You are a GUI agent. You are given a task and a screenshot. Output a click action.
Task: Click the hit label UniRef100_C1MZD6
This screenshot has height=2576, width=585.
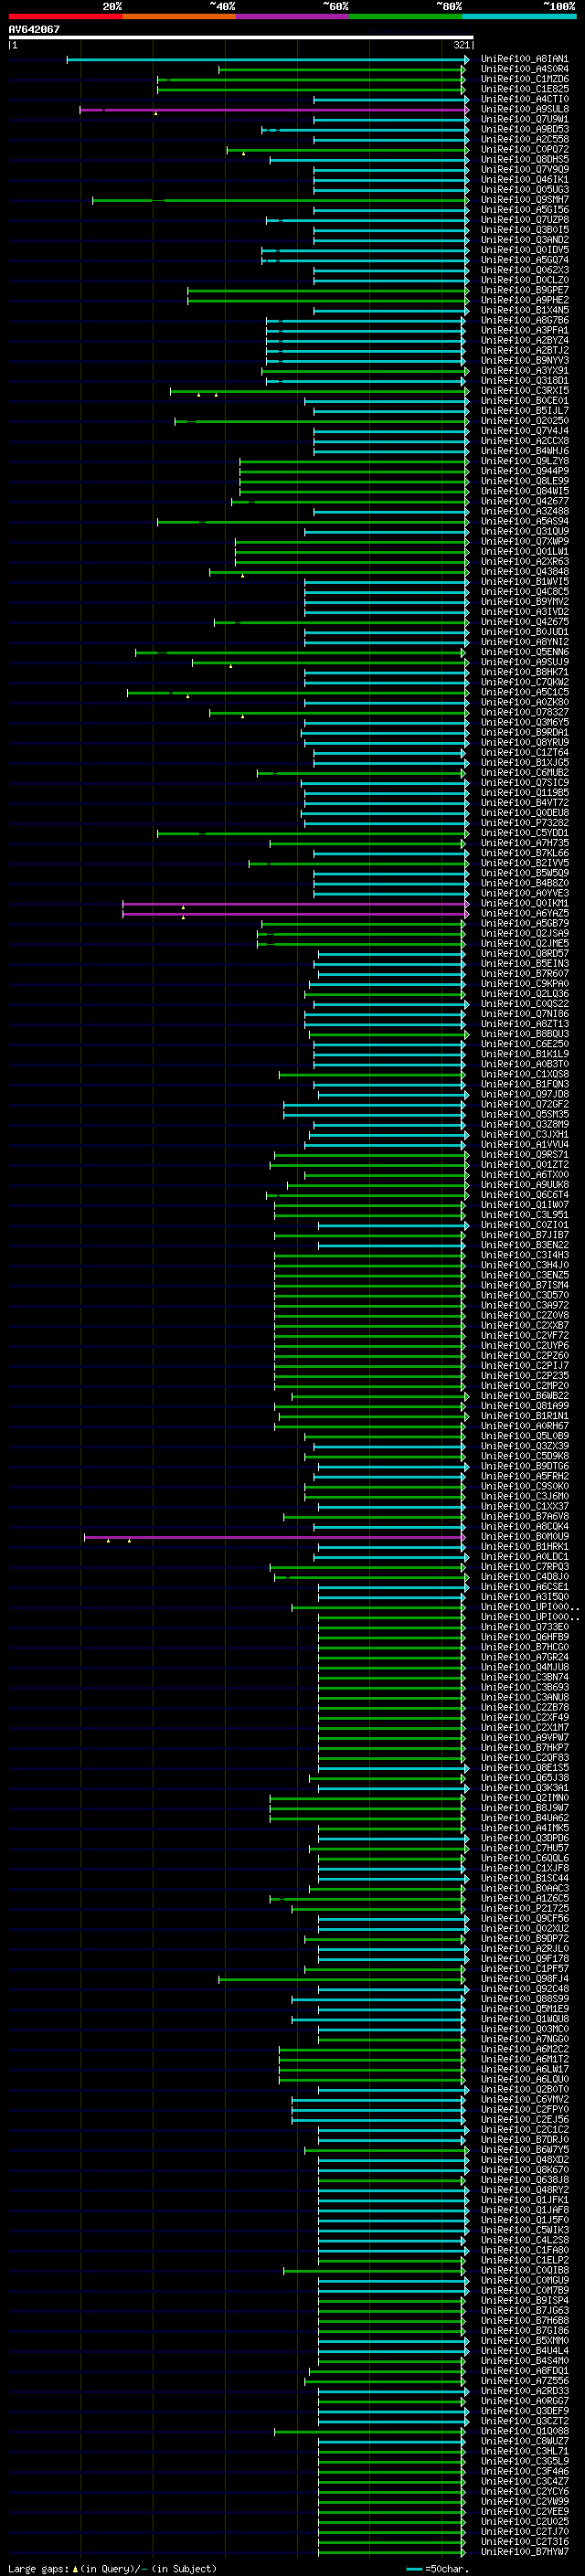tap(524, 79)
